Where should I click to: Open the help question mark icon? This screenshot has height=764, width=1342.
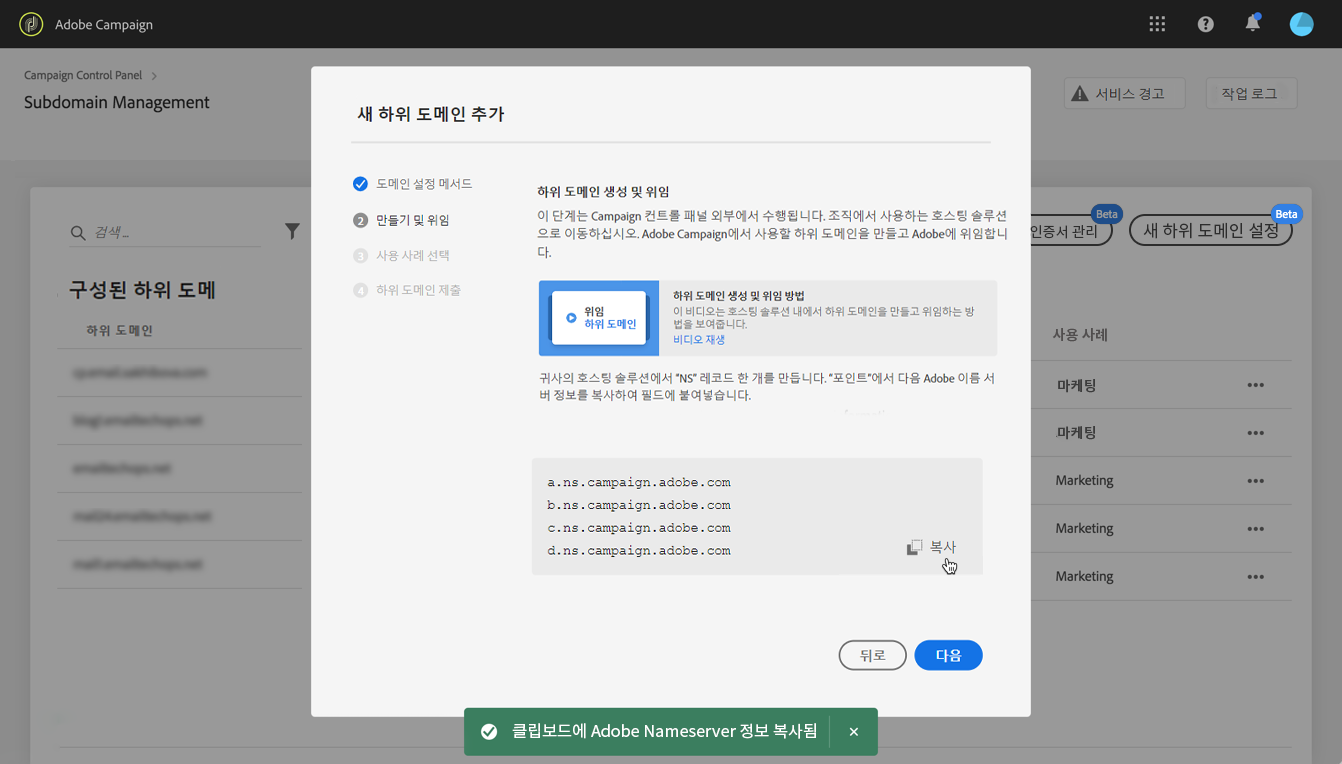click(x=1205, y=24)
